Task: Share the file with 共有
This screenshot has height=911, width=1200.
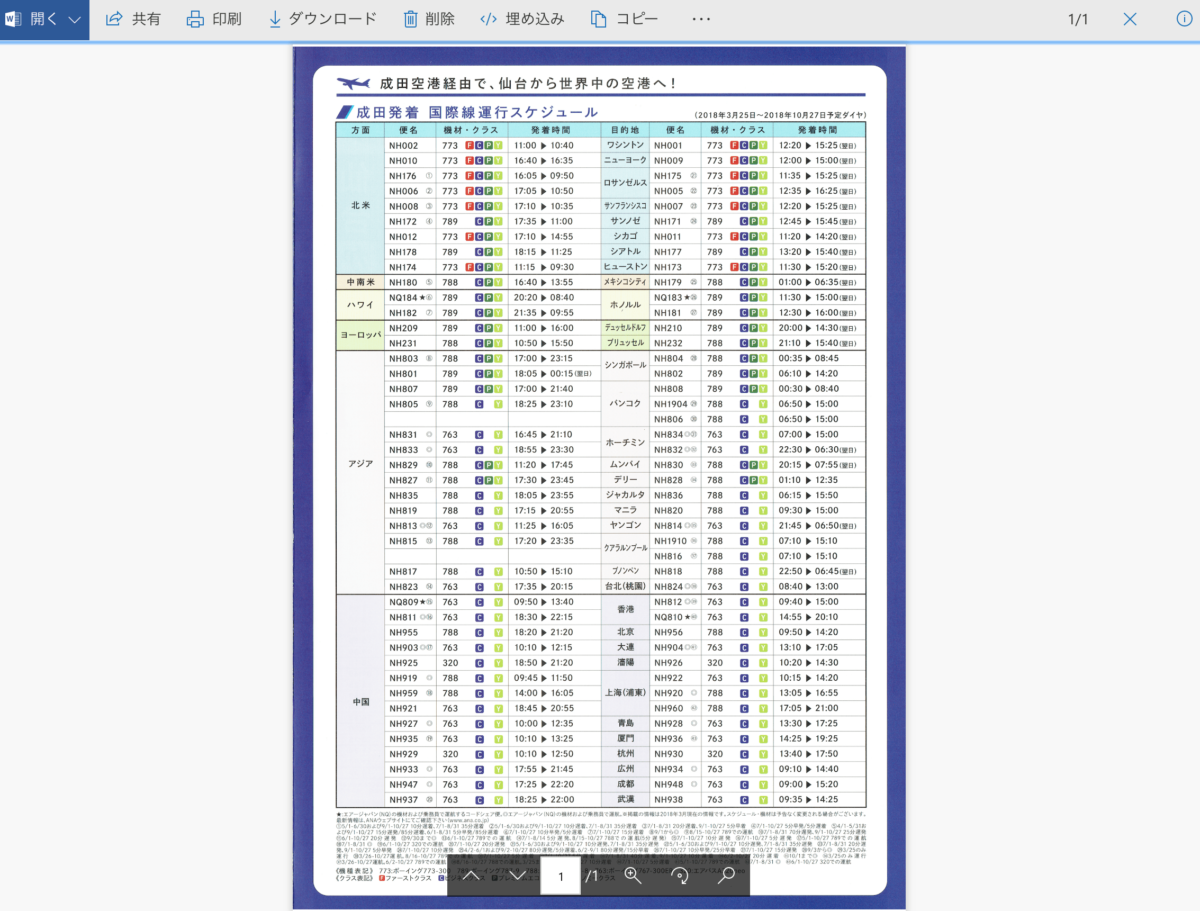Action: [133, 19]
